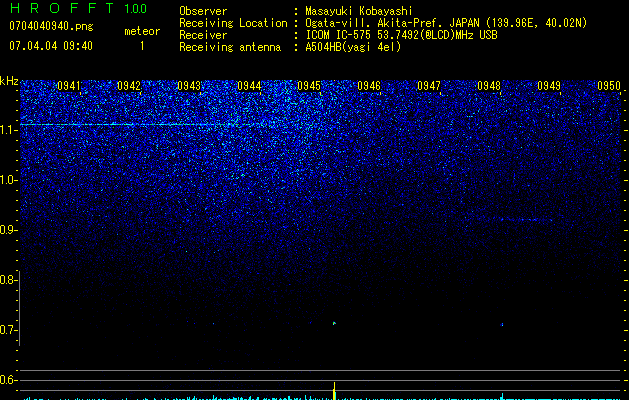
Task: Click the antenna text A504HB(yagi 4el)
Action: coord(353,47)
